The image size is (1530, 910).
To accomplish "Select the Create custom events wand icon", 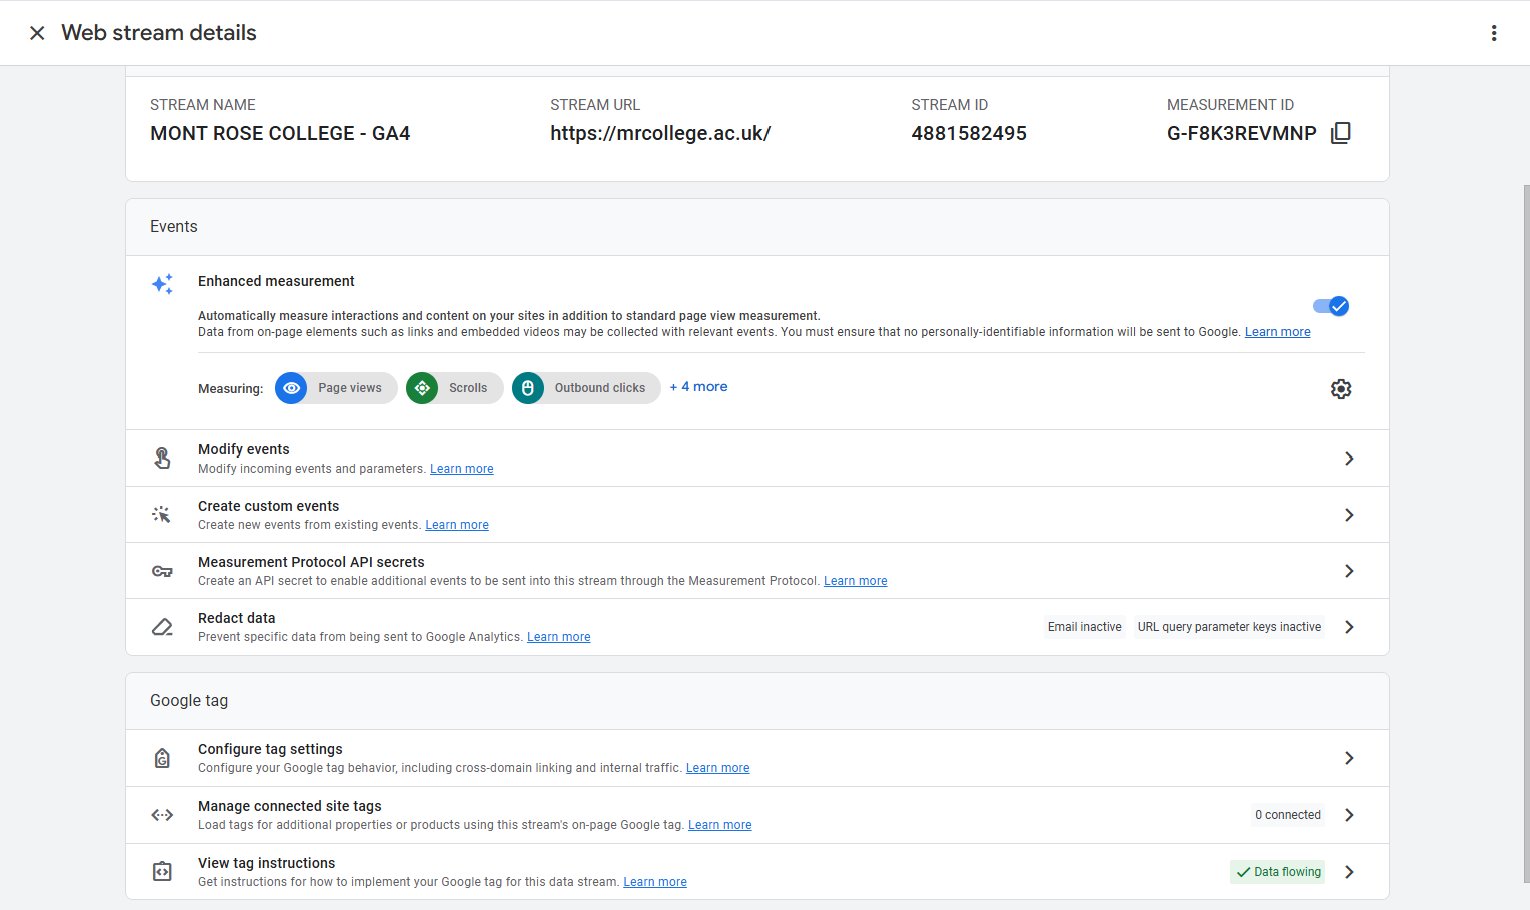I will click(x=161, y=513).
